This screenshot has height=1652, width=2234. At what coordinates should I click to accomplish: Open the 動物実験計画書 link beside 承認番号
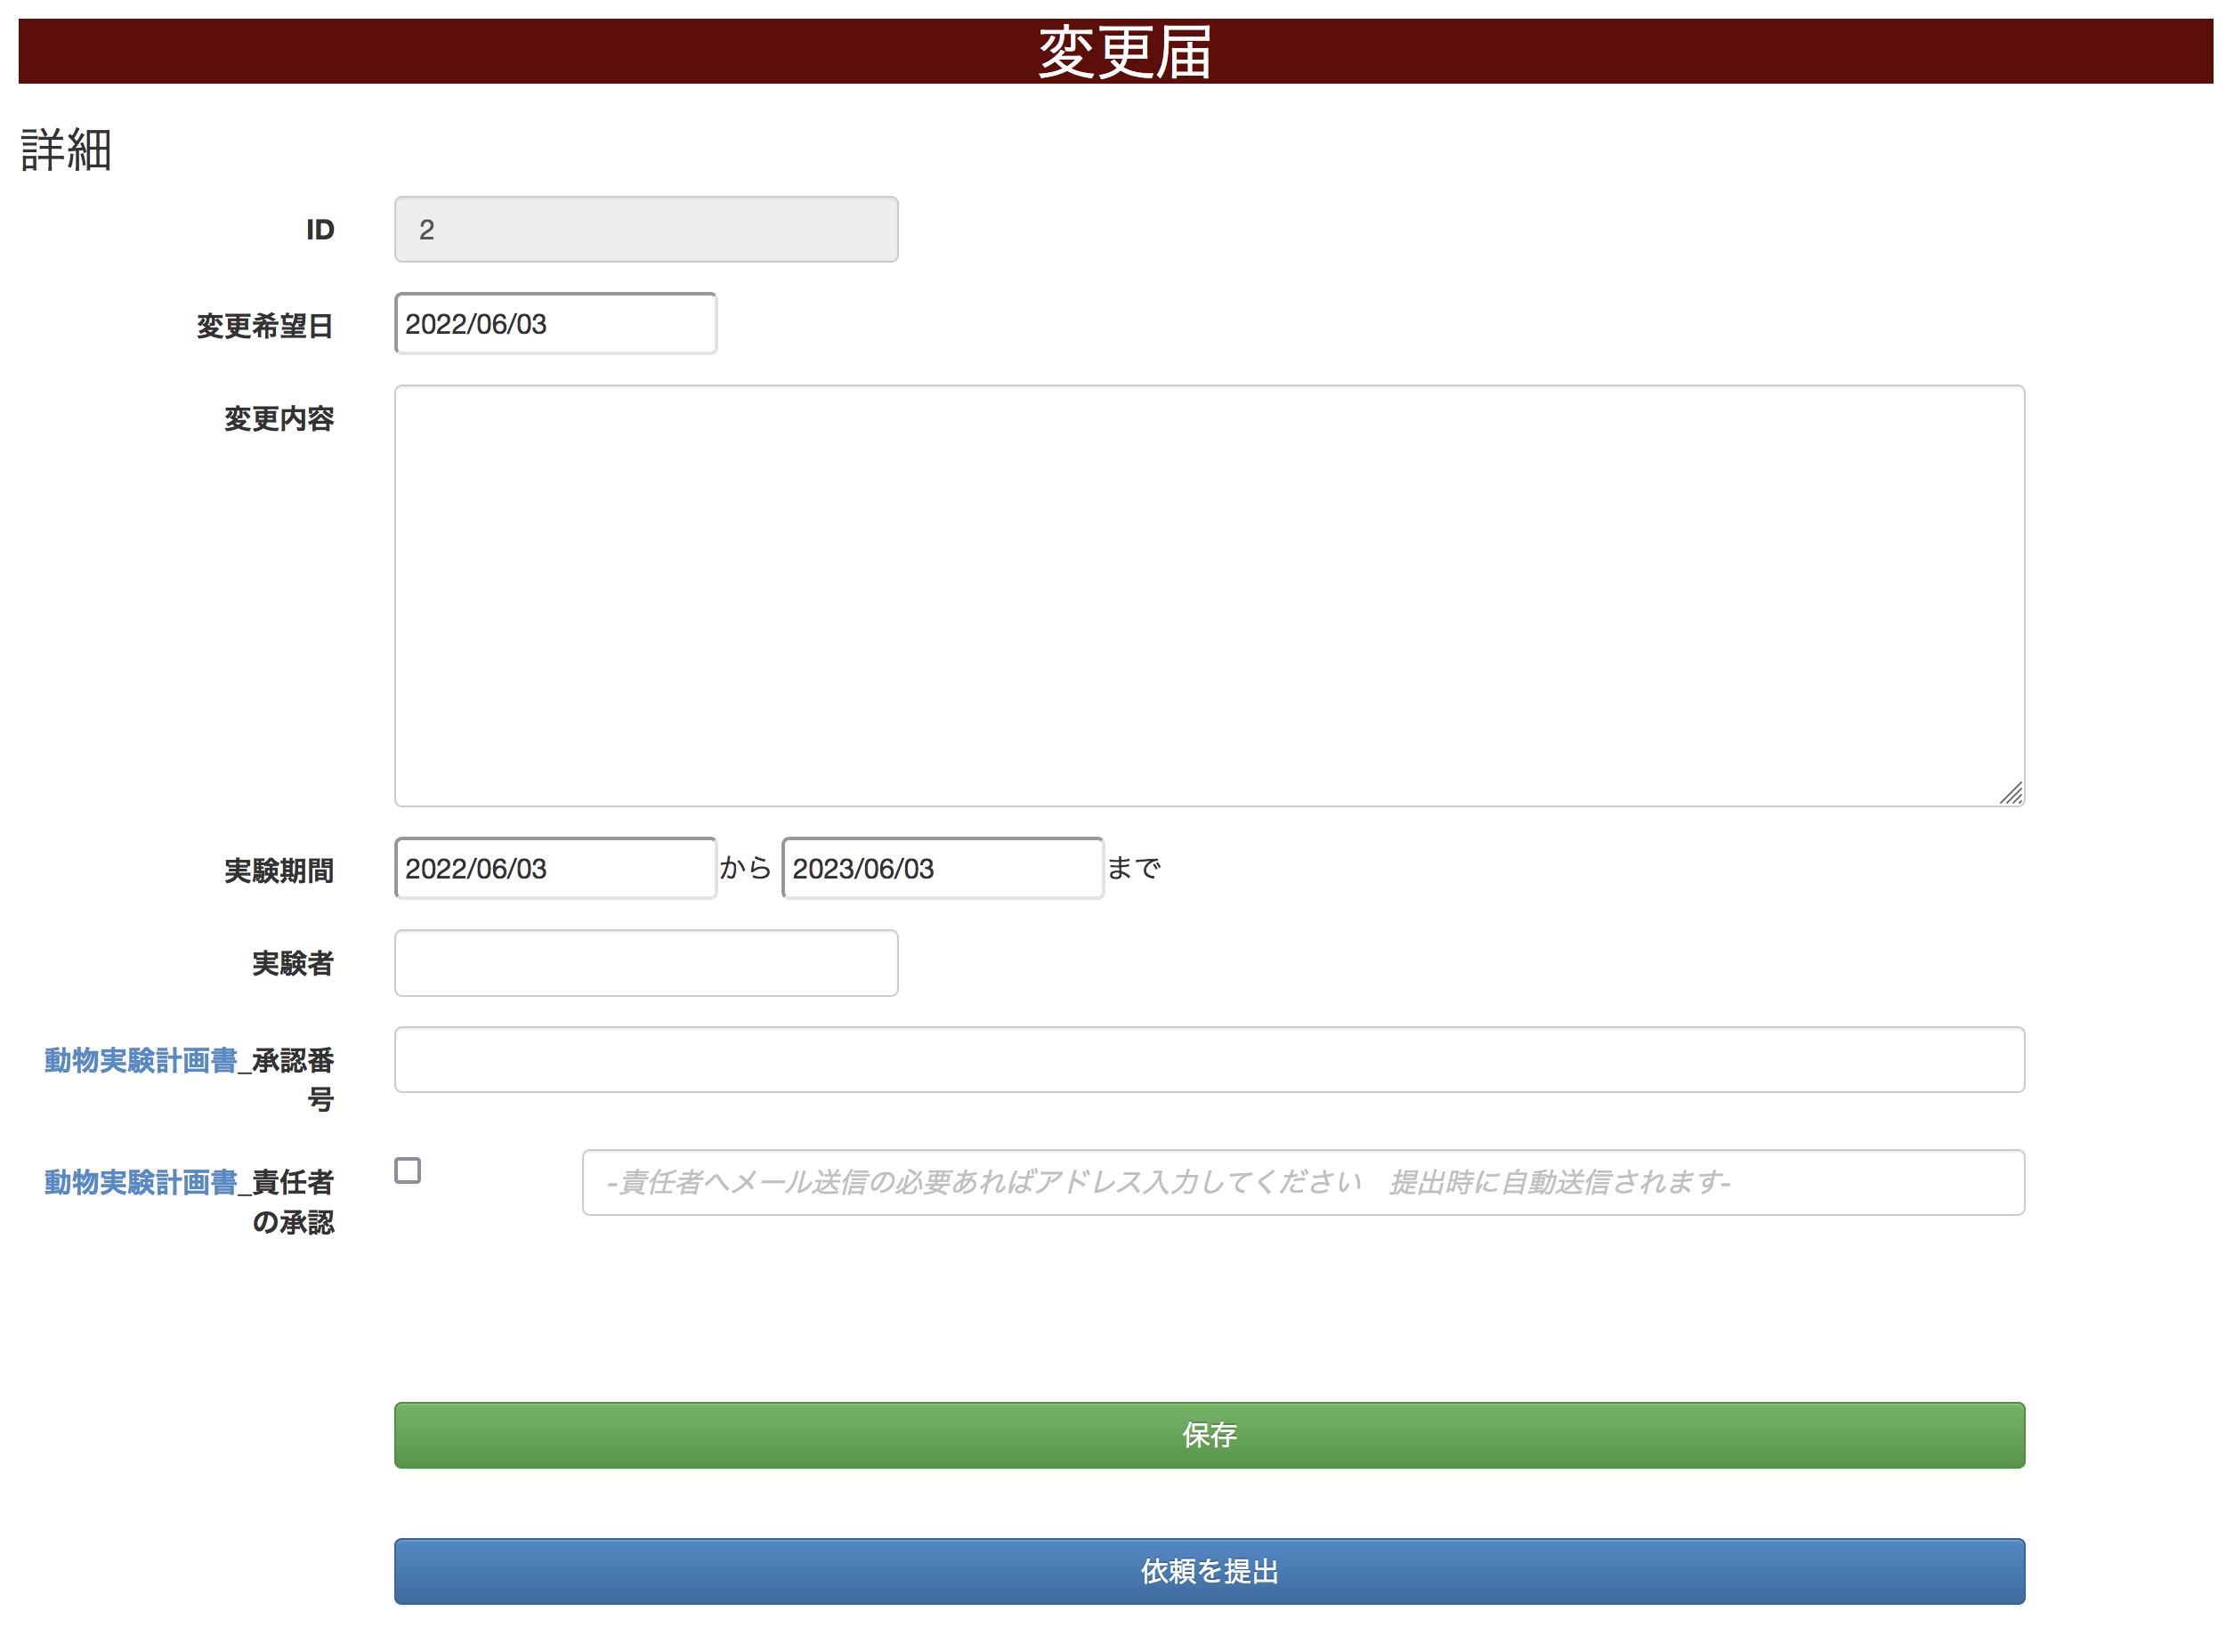(140, 1060)
